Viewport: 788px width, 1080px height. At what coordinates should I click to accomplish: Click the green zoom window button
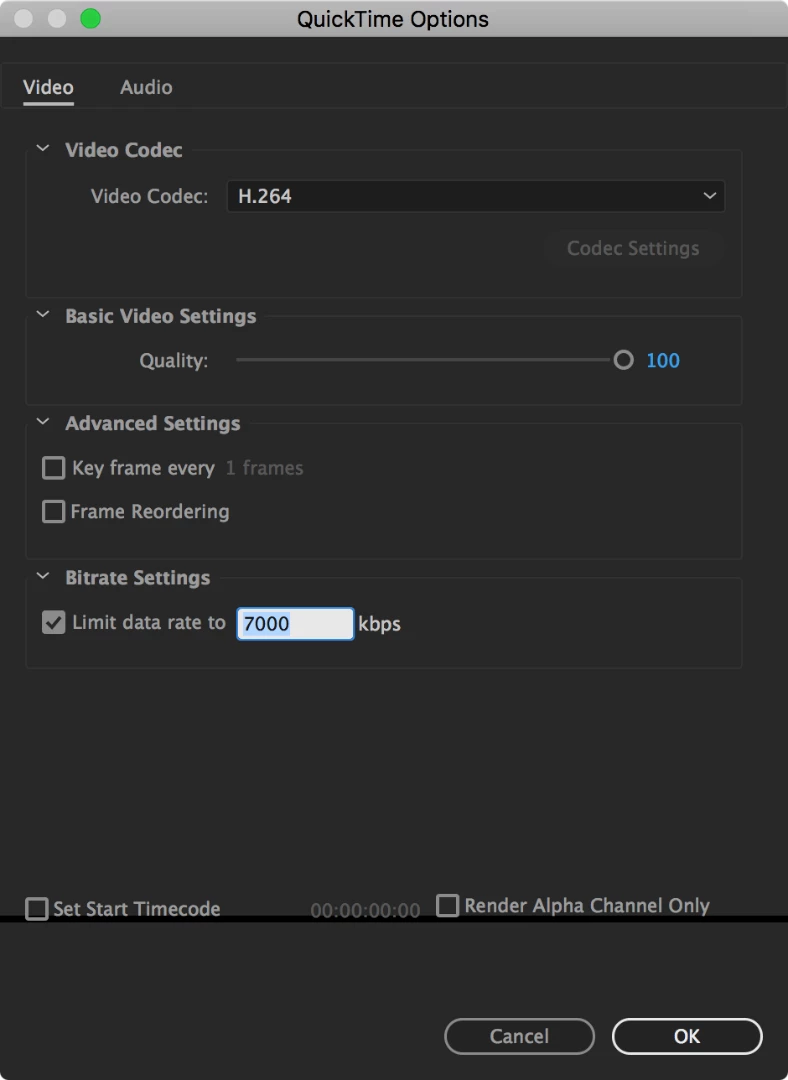click(x=90, y=19)
